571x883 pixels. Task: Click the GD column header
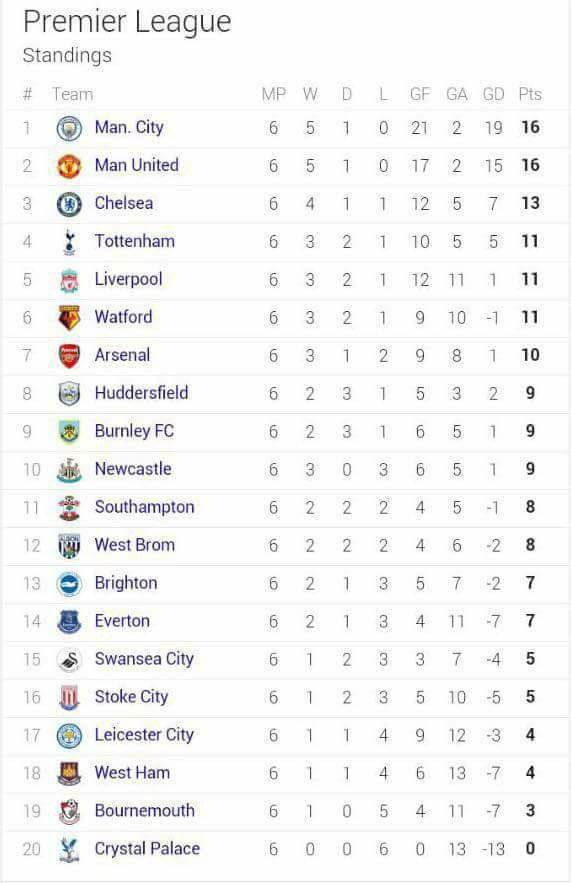pos(493,94)
